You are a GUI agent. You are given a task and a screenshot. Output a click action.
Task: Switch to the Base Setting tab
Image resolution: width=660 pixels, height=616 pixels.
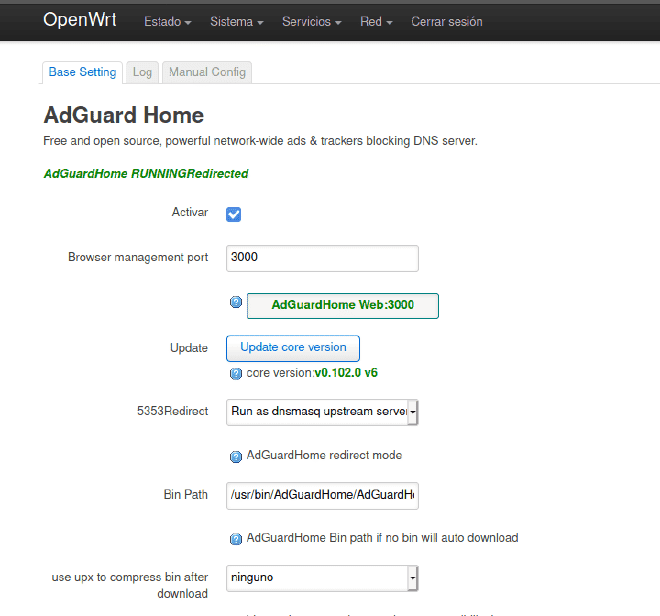pos(82,72)
